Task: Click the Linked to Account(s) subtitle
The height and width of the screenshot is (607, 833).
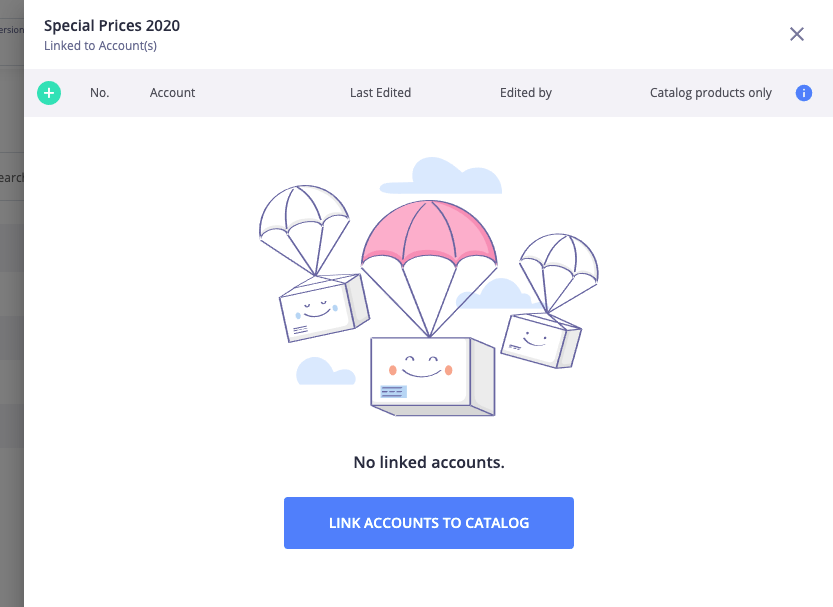Action: pyautogui.click(x=100, y=46)
